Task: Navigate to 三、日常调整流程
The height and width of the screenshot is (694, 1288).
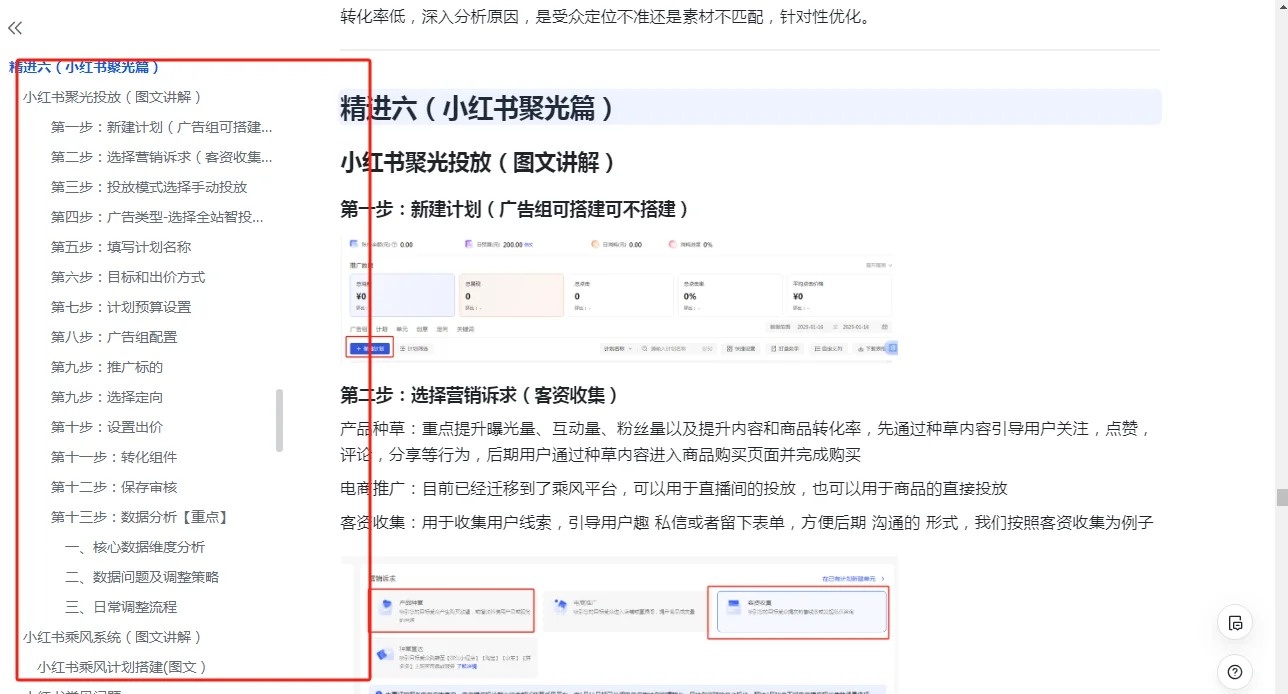Action: point(121,607)
